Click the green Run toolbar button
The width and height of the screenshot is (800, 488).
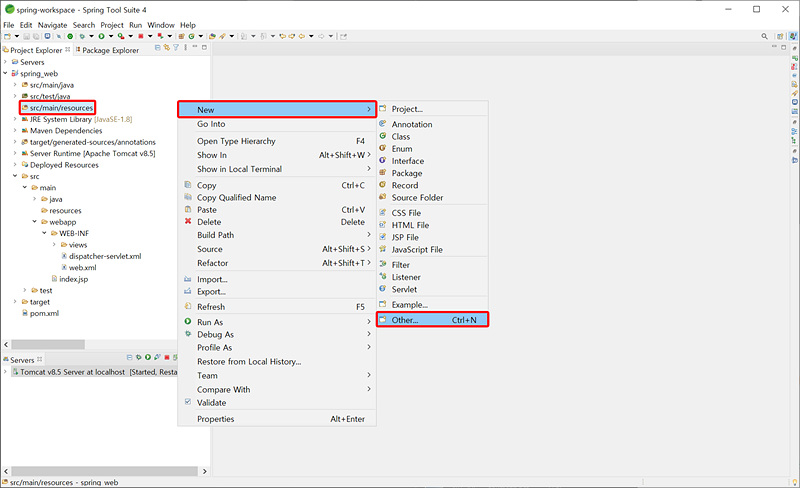(x=102, y=36)
